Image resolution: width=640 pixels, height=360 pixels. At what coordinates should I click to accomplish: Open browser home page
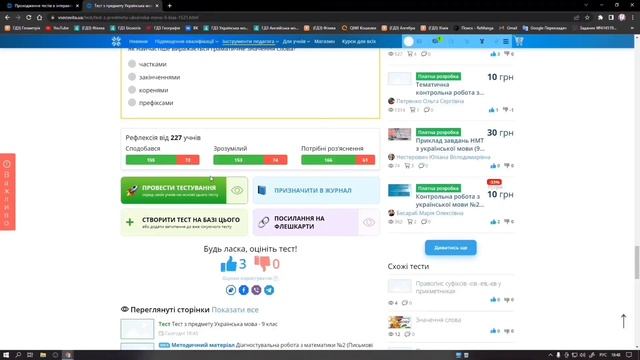click(x=40, y=18)
